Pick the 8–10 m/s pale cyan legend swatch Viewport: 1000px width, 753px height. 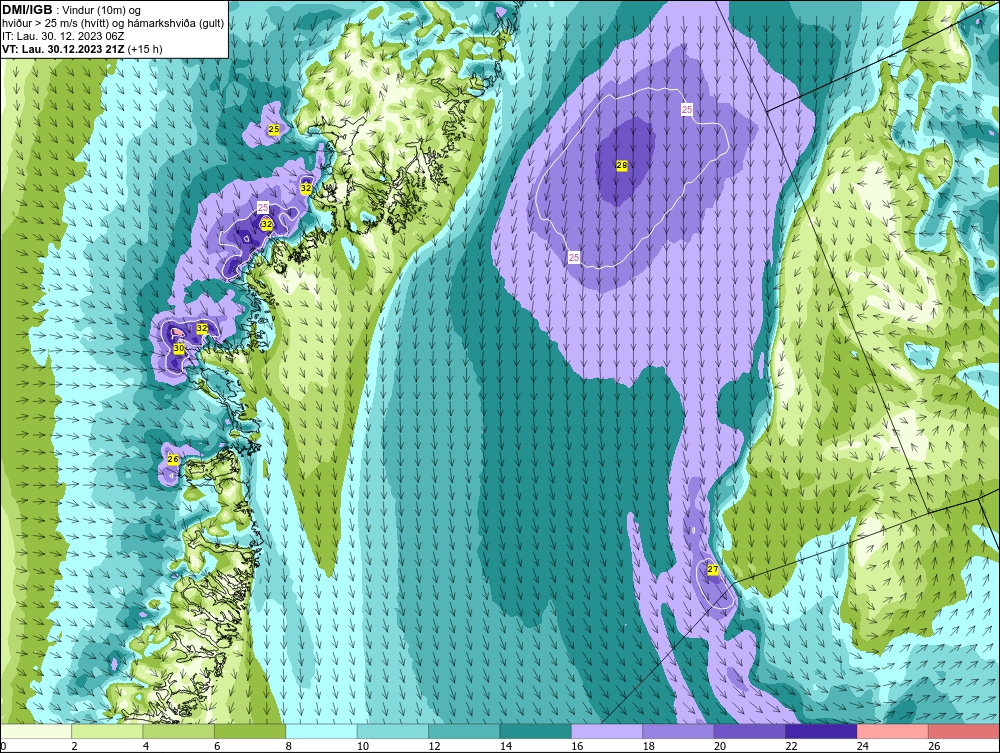pos(321,731)
